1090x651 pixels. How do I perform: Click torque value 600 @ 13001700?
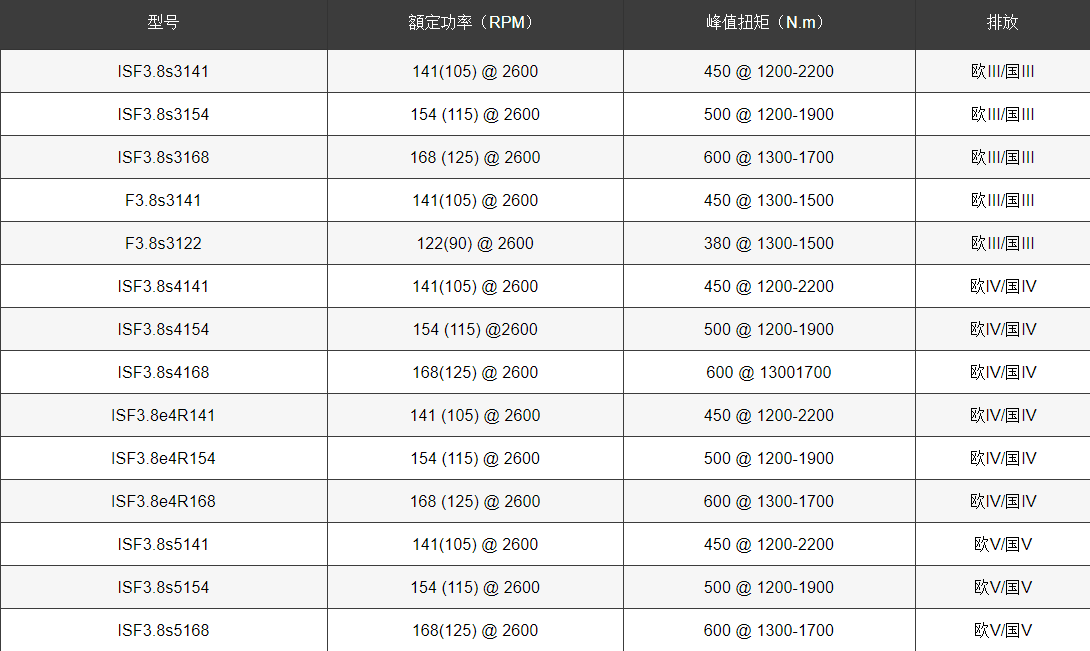pos(769,373)
